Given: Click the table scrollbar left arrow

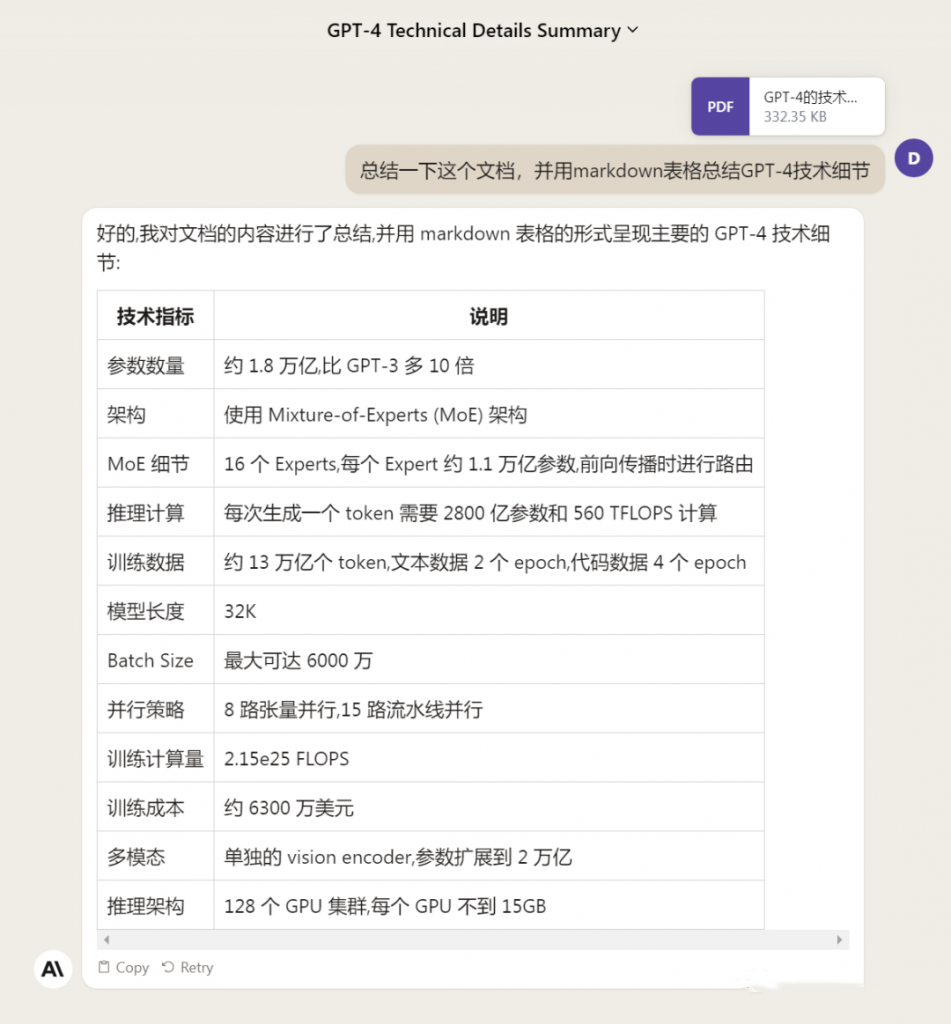Looking at the screenshot, I should 106,940.
